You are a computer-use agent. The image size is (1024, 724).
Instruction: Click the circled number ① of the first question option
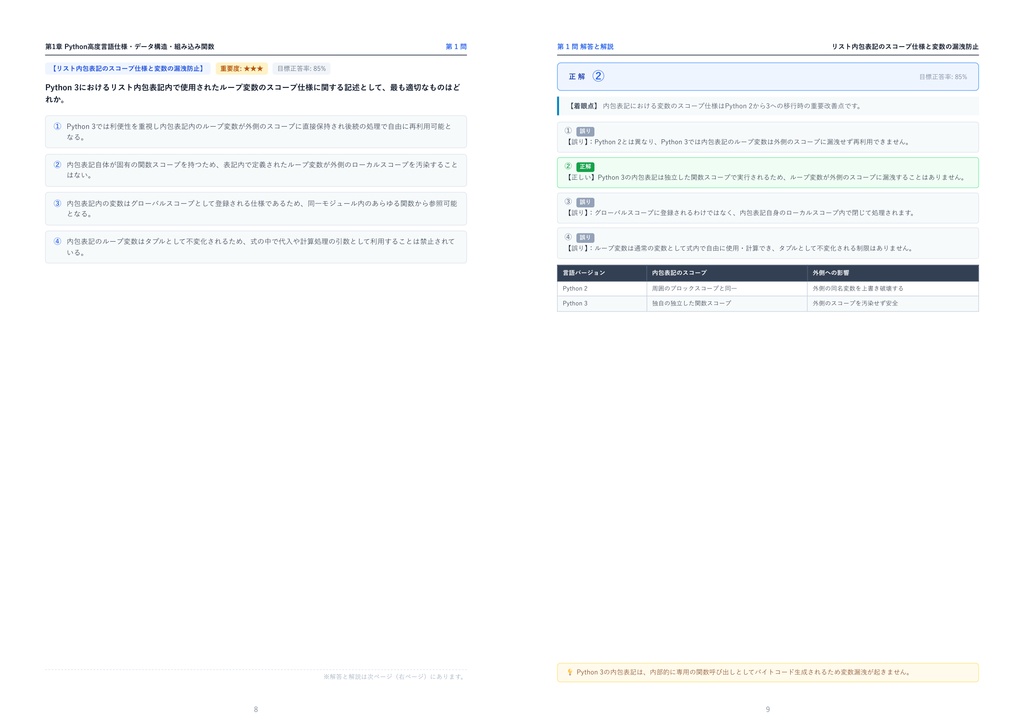click(x=57, y=127)
